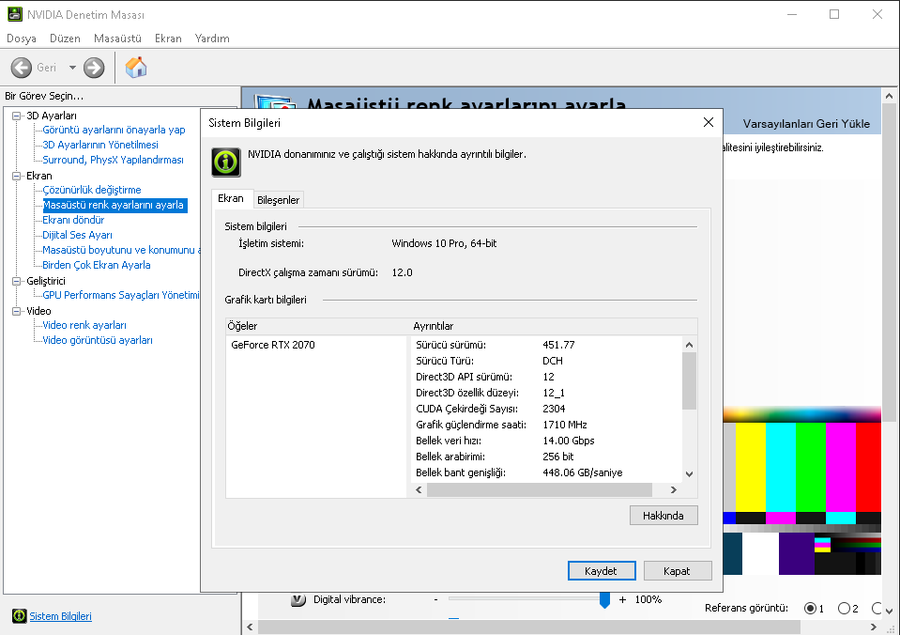Screen dimensions: 900x635
Task: Click main panel scroll down arrow
Action: point(889,611)
